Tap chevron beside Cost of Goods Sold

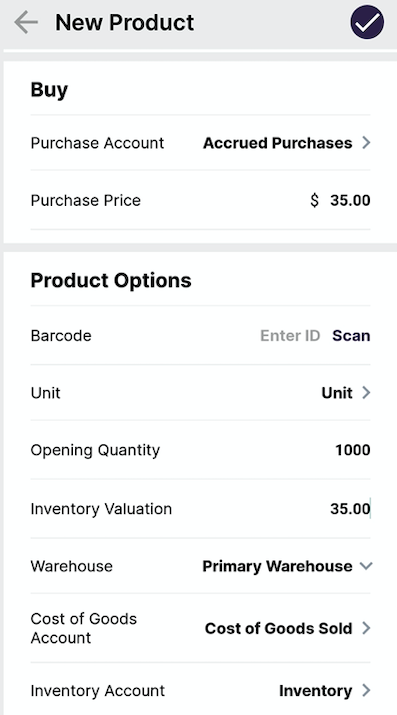(366, 628)
